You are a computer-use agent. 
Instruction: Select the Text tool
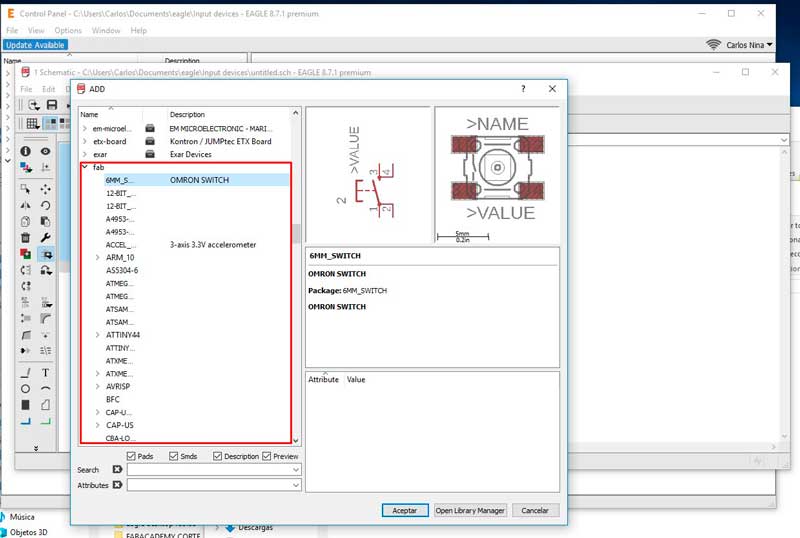click(x=45, y=373)
